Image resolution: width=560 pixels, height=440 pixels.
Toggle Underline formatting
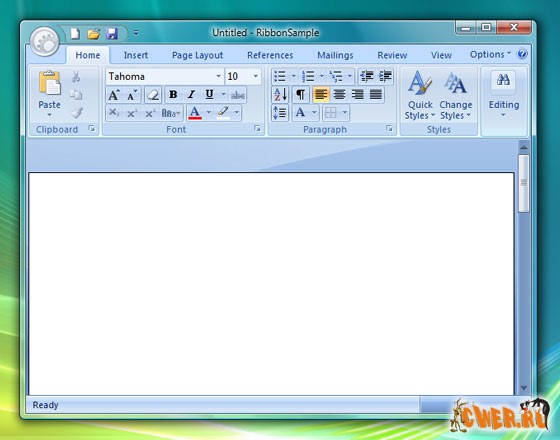209,95
